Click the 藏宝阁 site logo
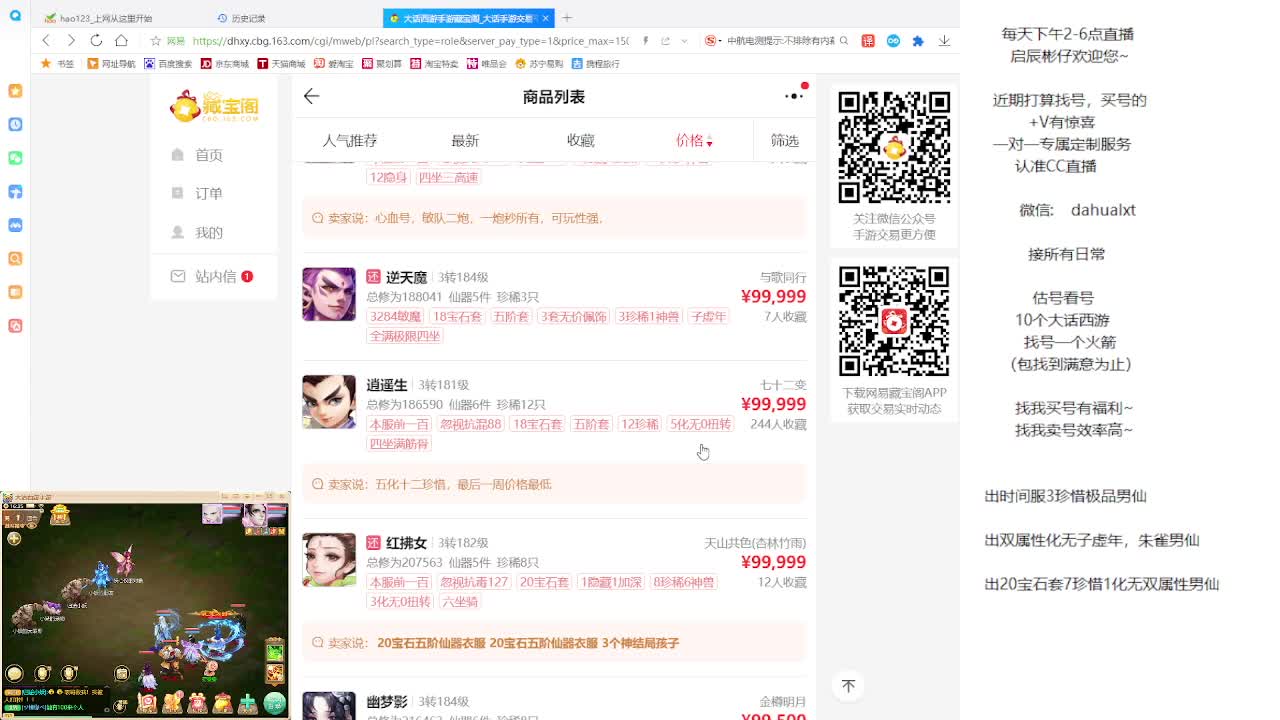The image size is (1280, 720). pos(214,106)
